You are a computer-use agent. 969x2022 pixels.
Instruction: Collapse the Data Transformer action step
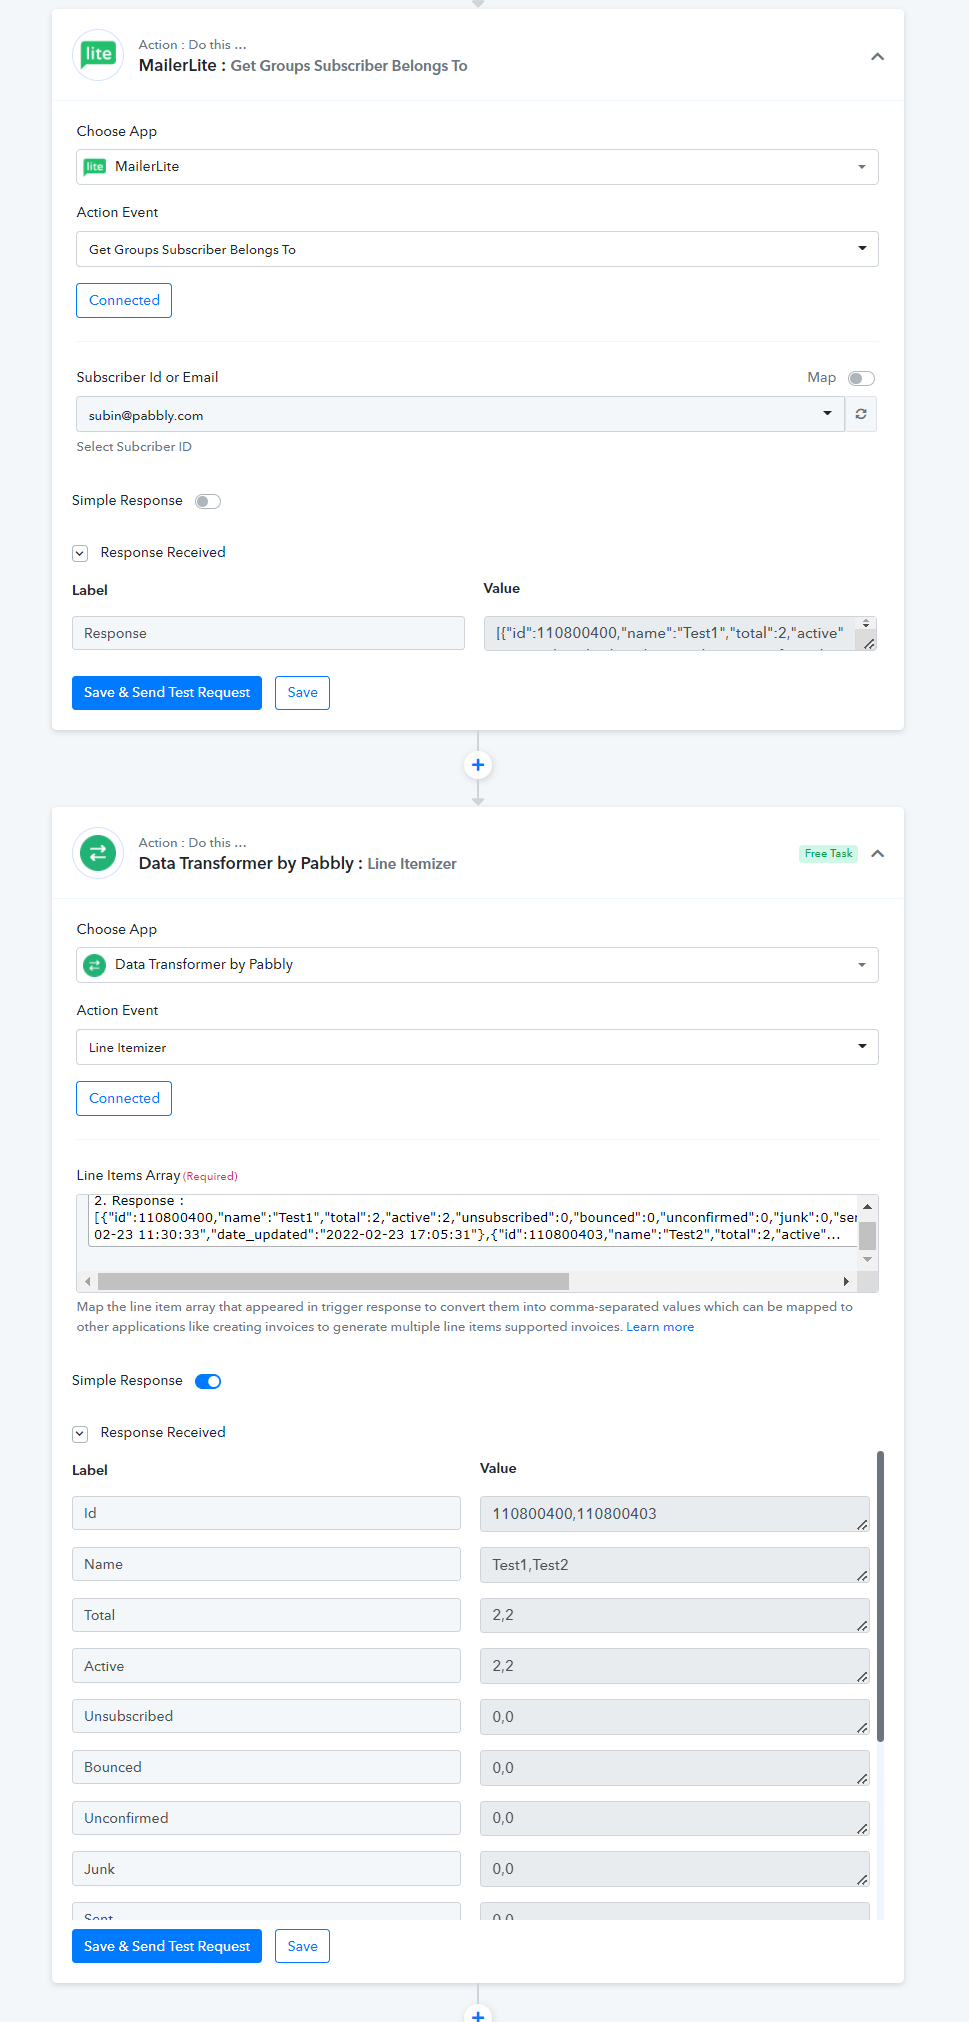(x=877, y=854)
